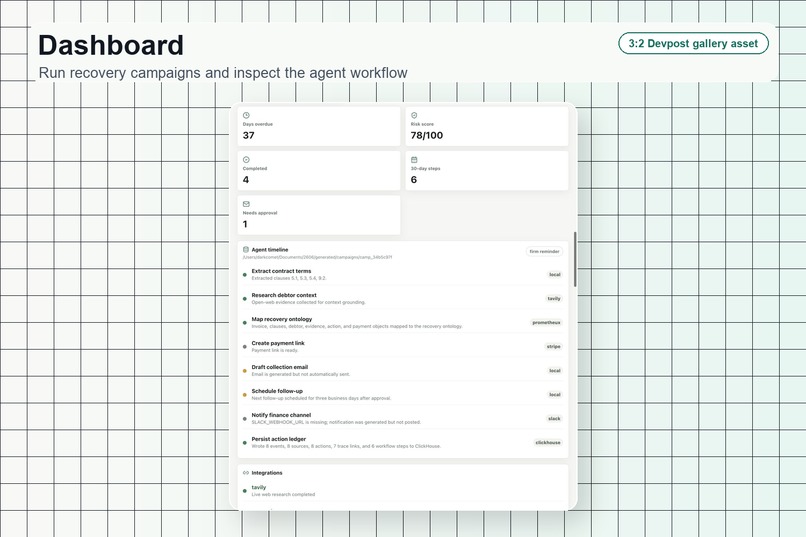This screenshot has height=537, width=806.
Task: Click the status dot for Research debtor context
Action: (245, 299)
